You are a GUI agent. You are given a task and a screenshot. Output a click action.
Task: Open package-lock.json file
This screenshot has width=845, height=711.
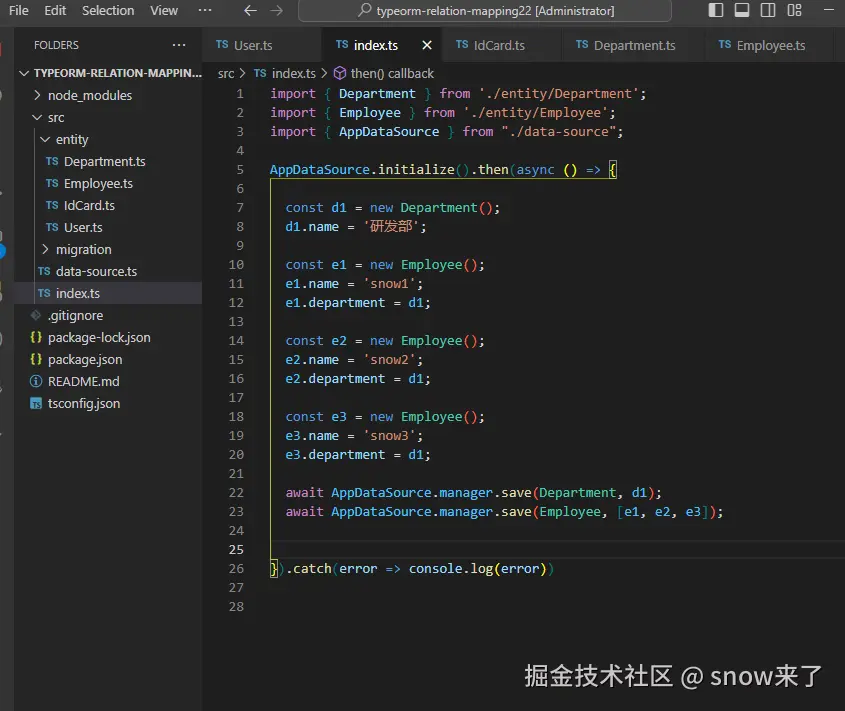point(108,337)
